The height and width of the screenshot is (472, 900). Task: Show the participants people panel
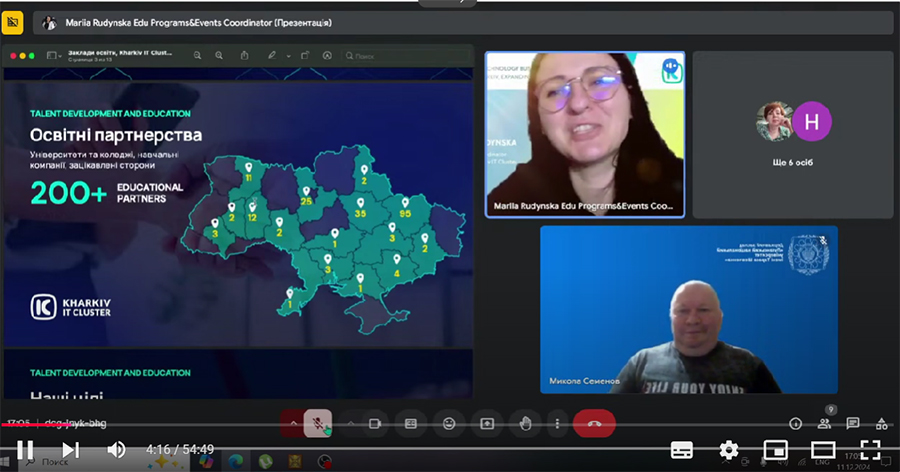[824, 424]
